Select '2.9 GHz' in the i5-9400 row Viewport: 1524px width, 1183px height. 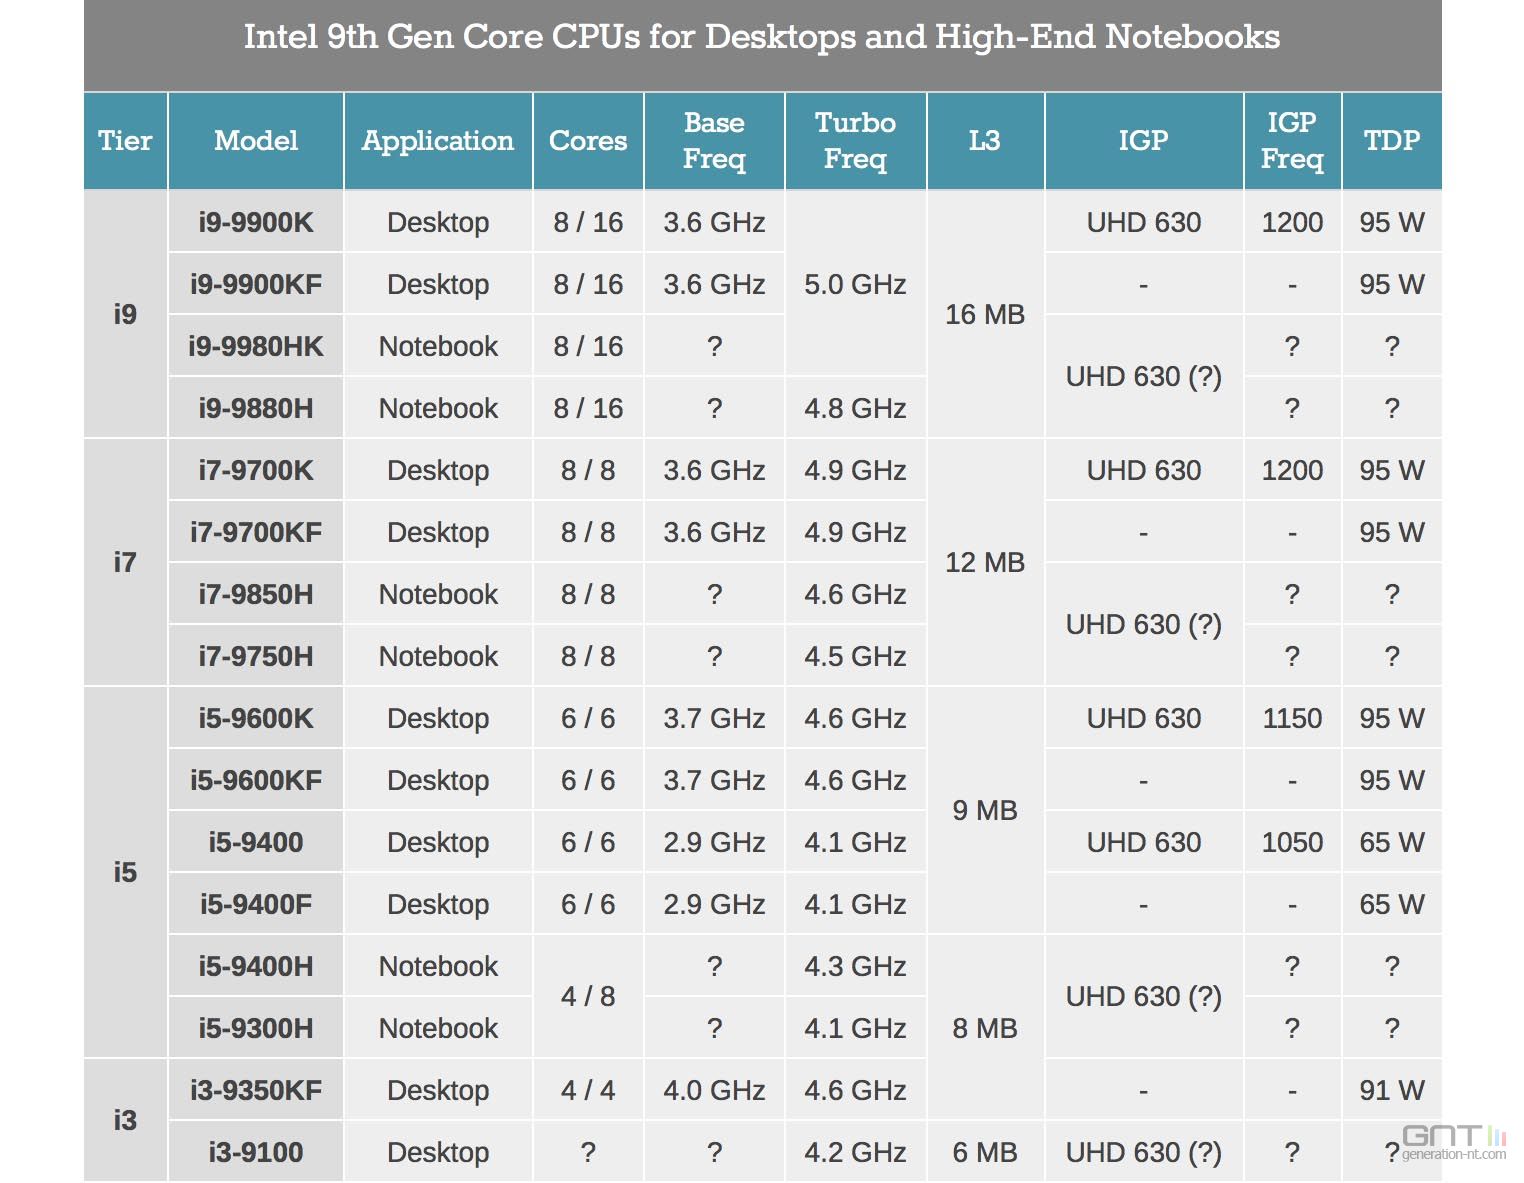[714, 842]
